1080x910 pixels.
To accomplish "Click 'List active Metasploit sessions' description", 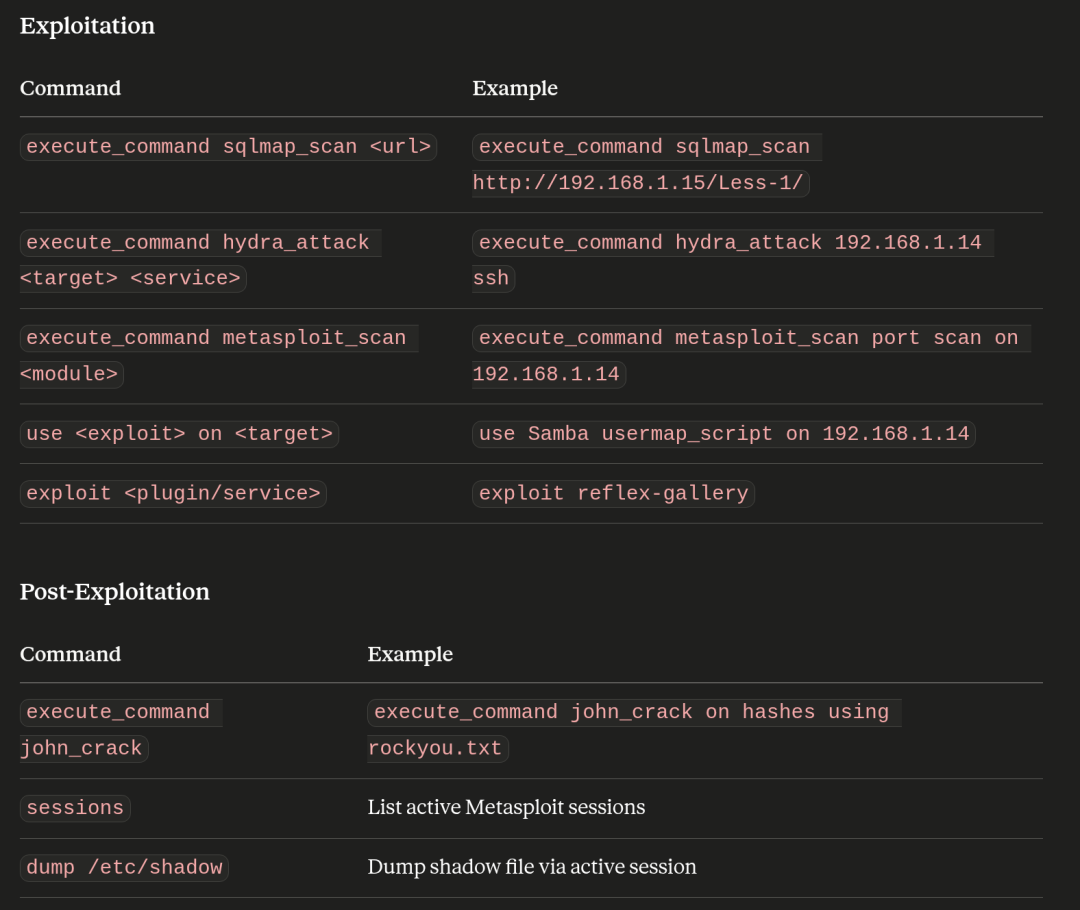I will pos(506,807).
